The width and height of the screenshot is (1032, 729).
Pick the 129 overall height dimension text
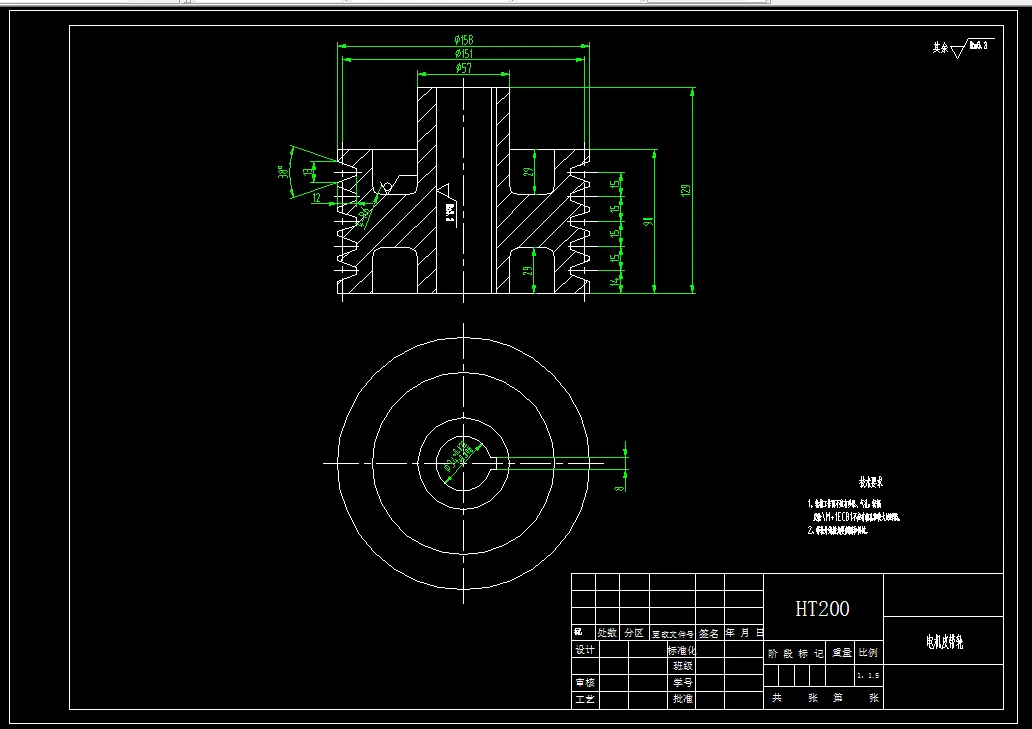pyautogui.click(x=686, y=190)
